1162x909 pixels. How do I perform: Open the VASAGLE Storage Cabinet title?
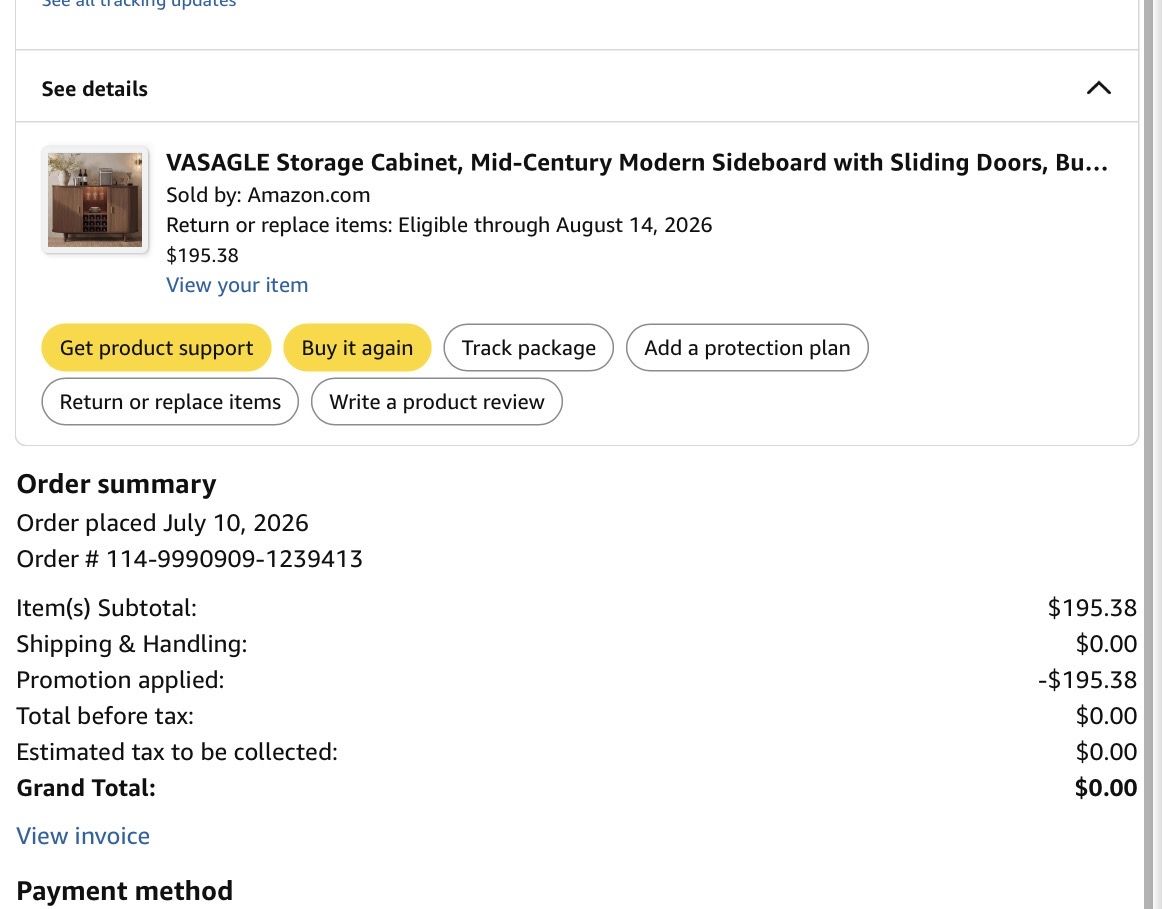637,162
